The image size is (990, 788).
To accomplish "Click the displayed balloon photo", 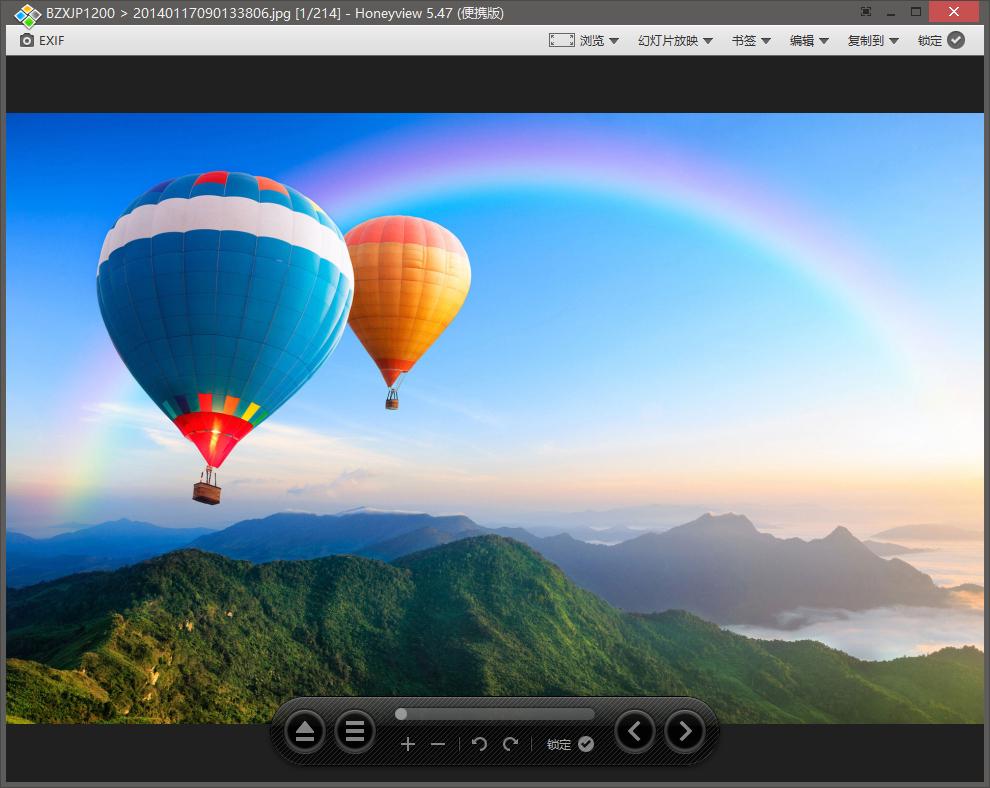I will pyautogui.click(x=495, y=418).
